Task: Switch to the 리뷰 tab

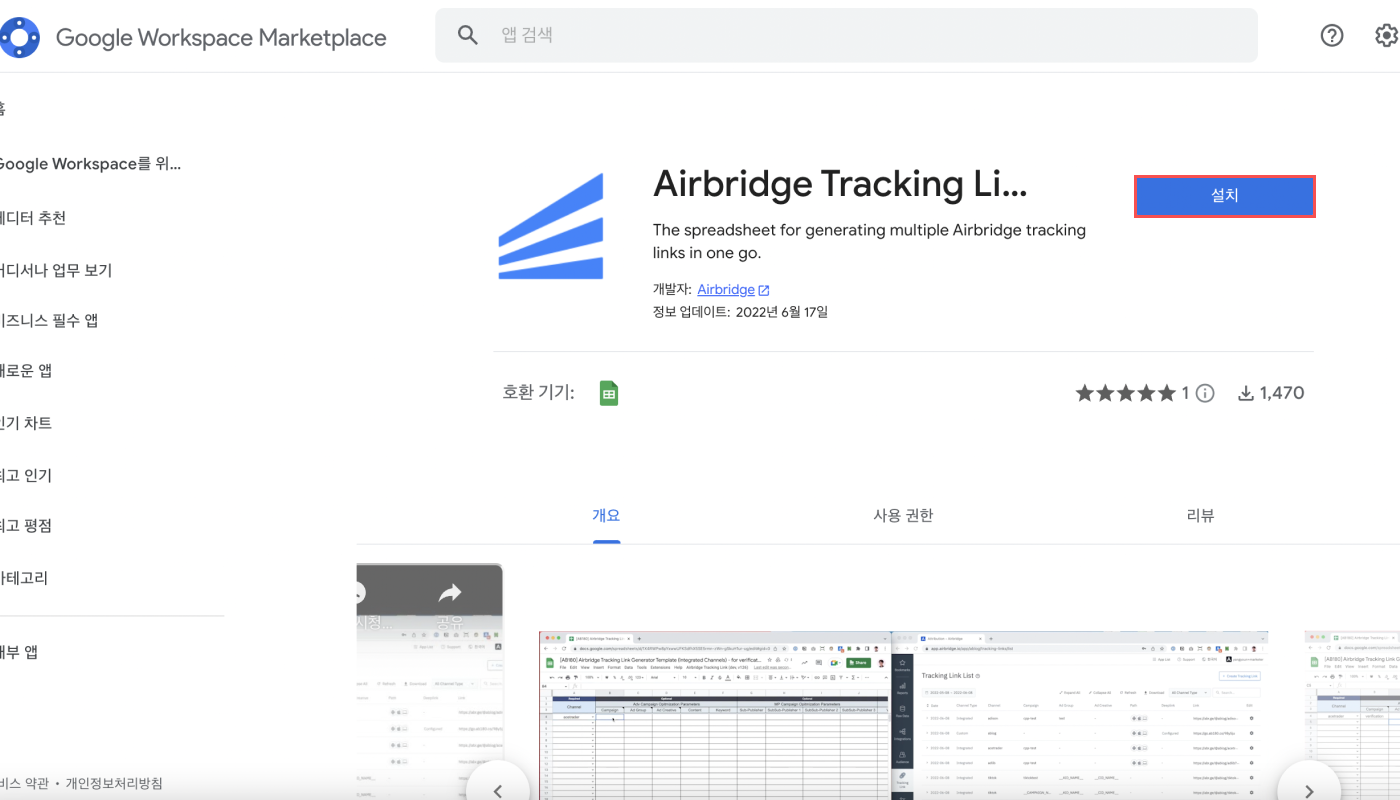Action: (1200, 515)
